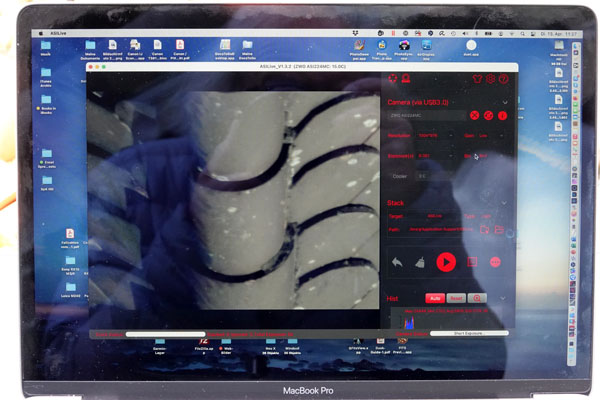Open the skin theme shirt icon

tap(477, 79)
